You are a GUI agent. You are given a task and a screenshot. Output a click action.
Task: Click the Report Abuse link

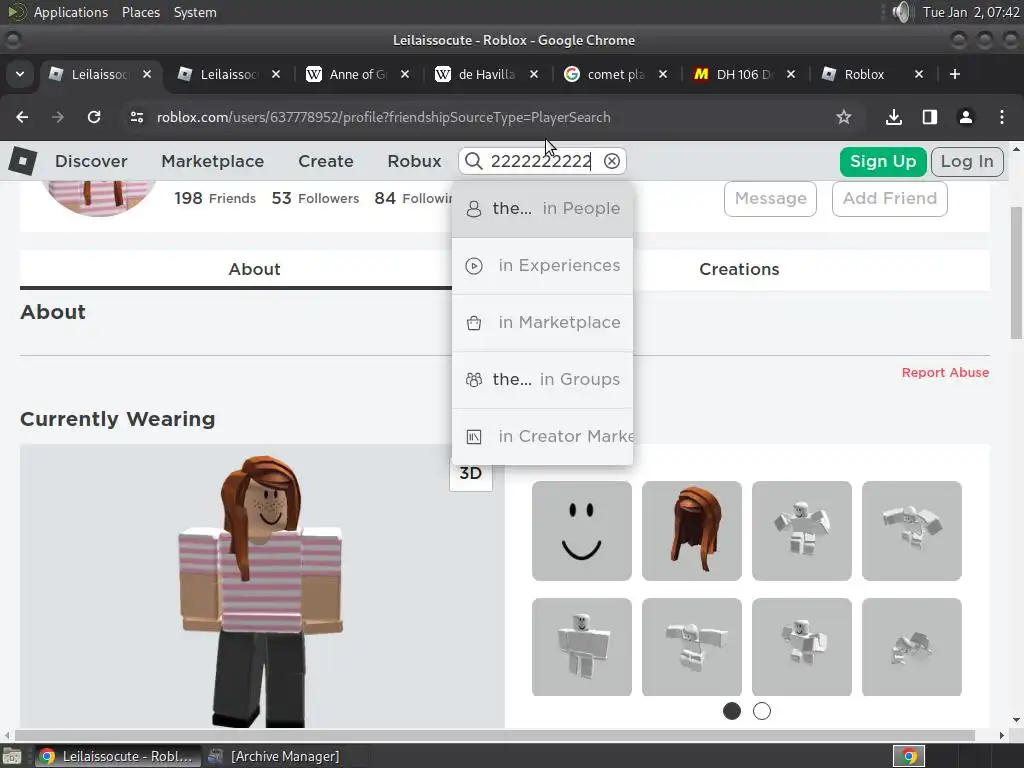(x=945, y=372)
